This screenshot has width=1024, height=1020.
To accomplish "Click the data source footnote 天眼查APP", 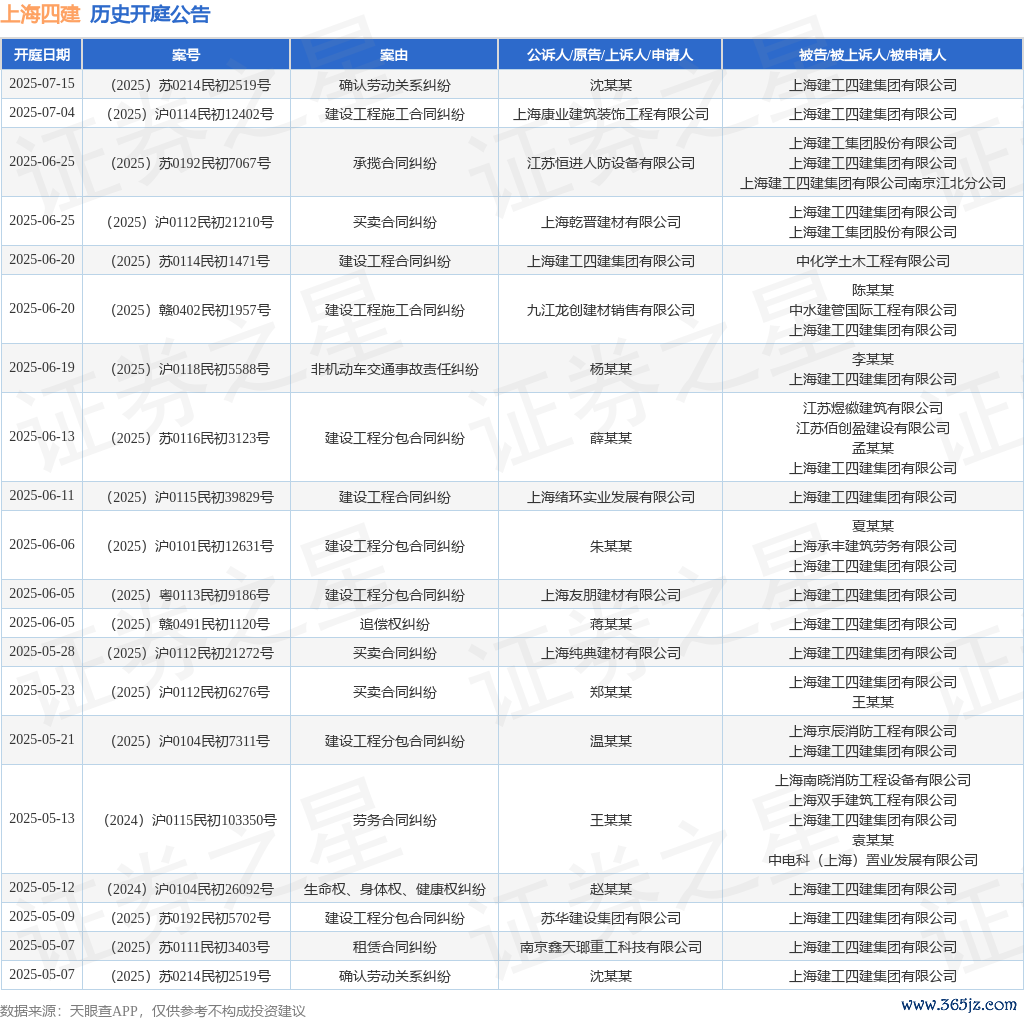I will [103, 1011].
